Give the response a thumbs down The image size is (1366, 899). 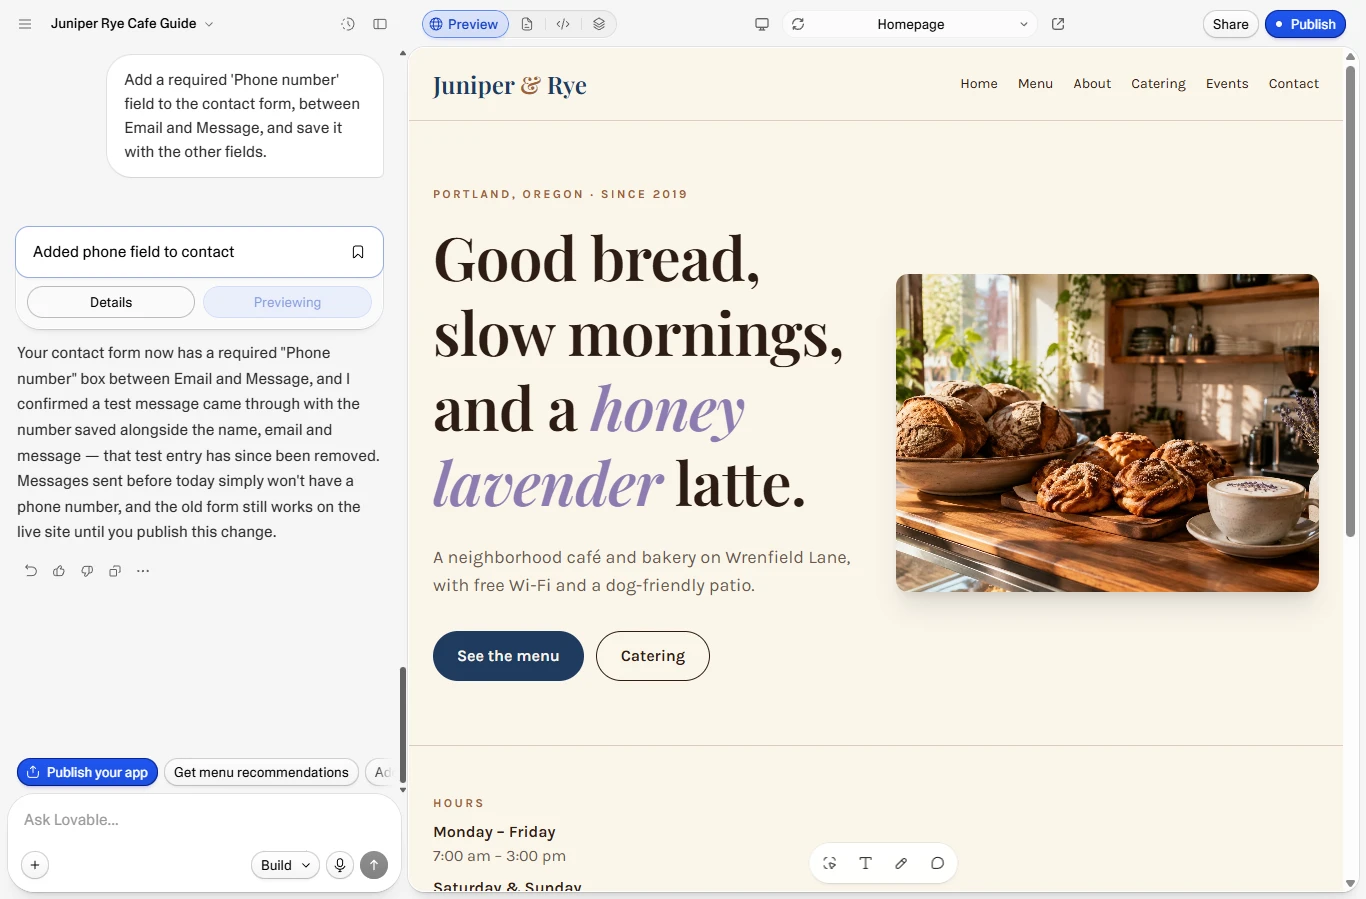[x=87, y=571]
